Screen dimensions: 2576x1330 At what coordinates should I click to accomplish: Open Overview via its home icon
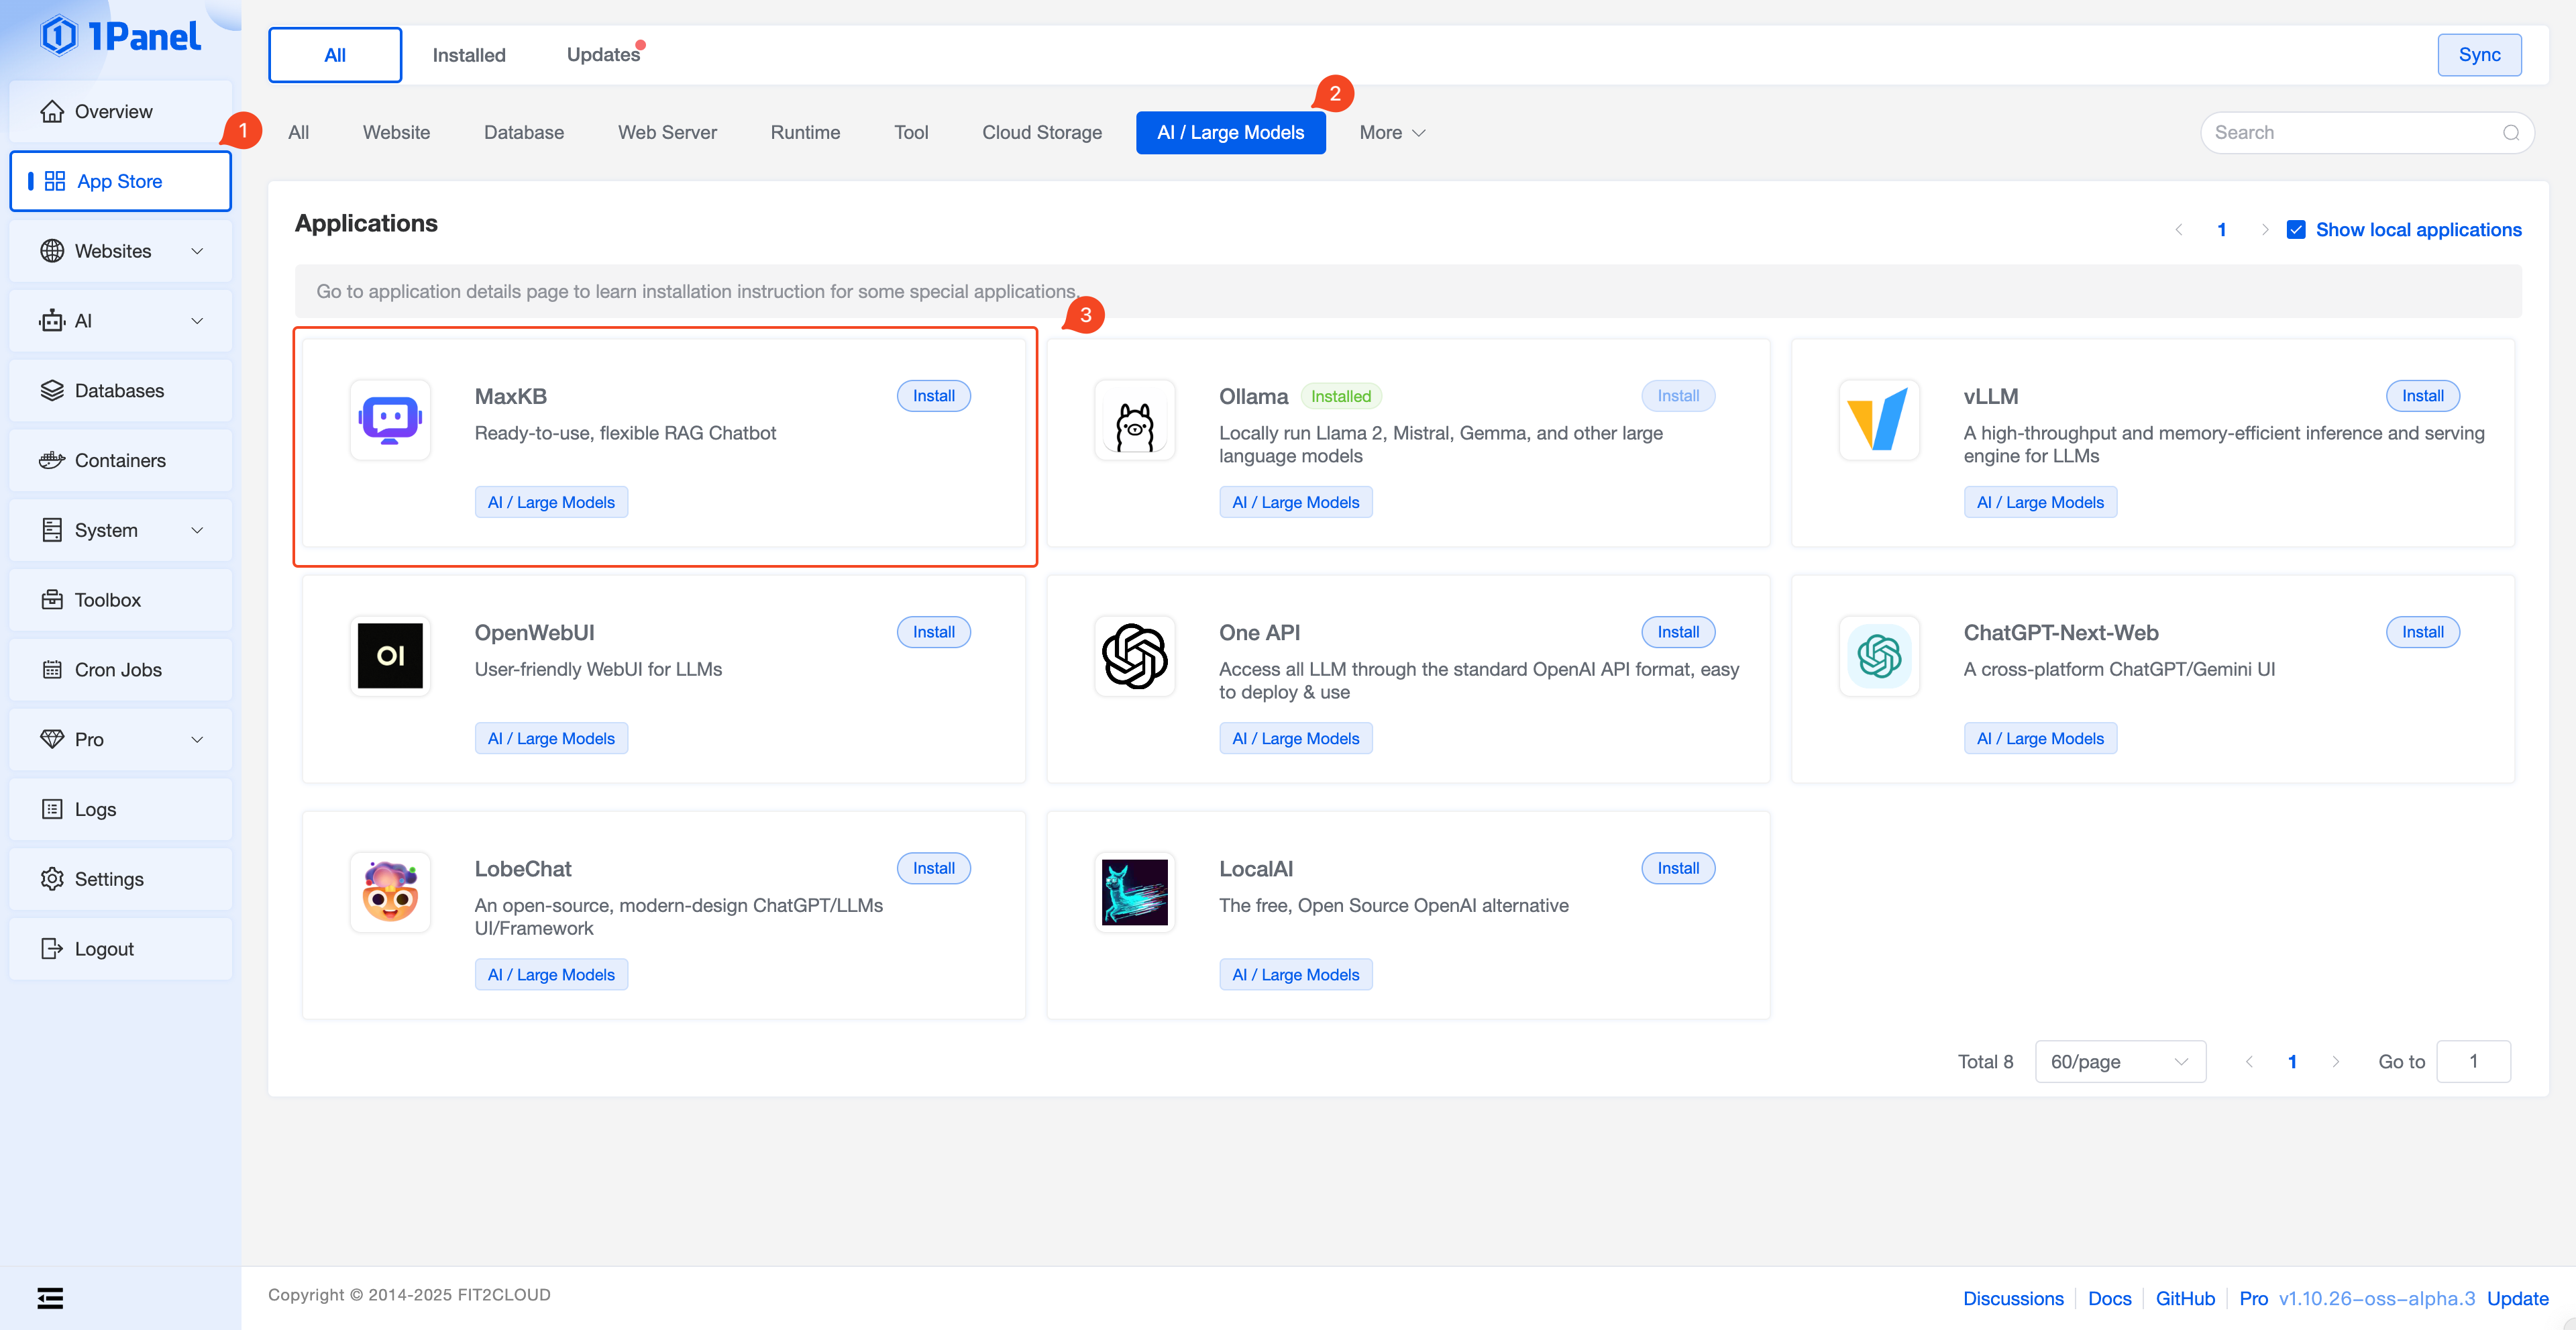coord(52,111)
